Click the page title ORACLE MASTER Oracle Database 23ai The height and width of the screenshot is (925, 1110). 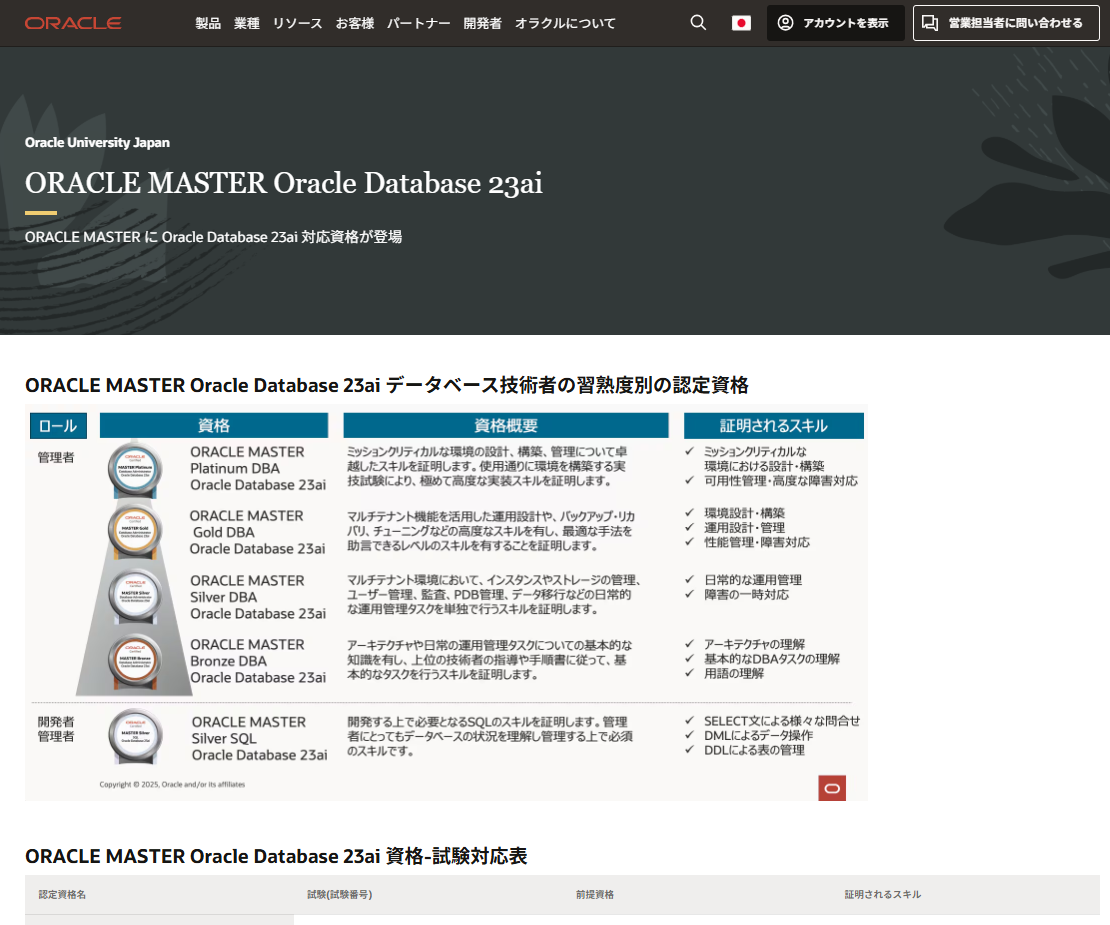(284, 183)
